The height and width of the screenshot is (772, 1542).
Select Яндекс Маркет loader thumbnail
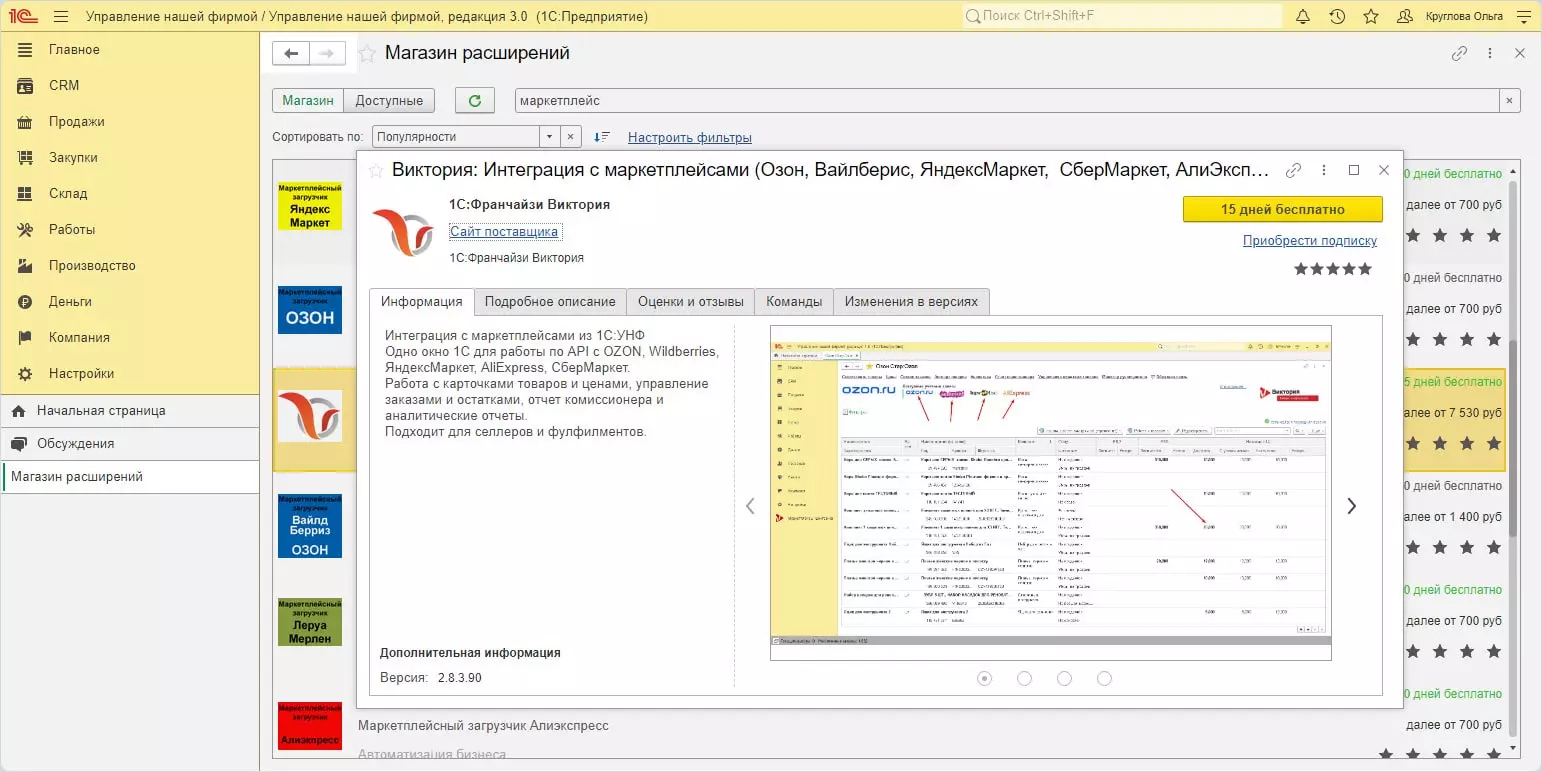click(x=310, y=205)
